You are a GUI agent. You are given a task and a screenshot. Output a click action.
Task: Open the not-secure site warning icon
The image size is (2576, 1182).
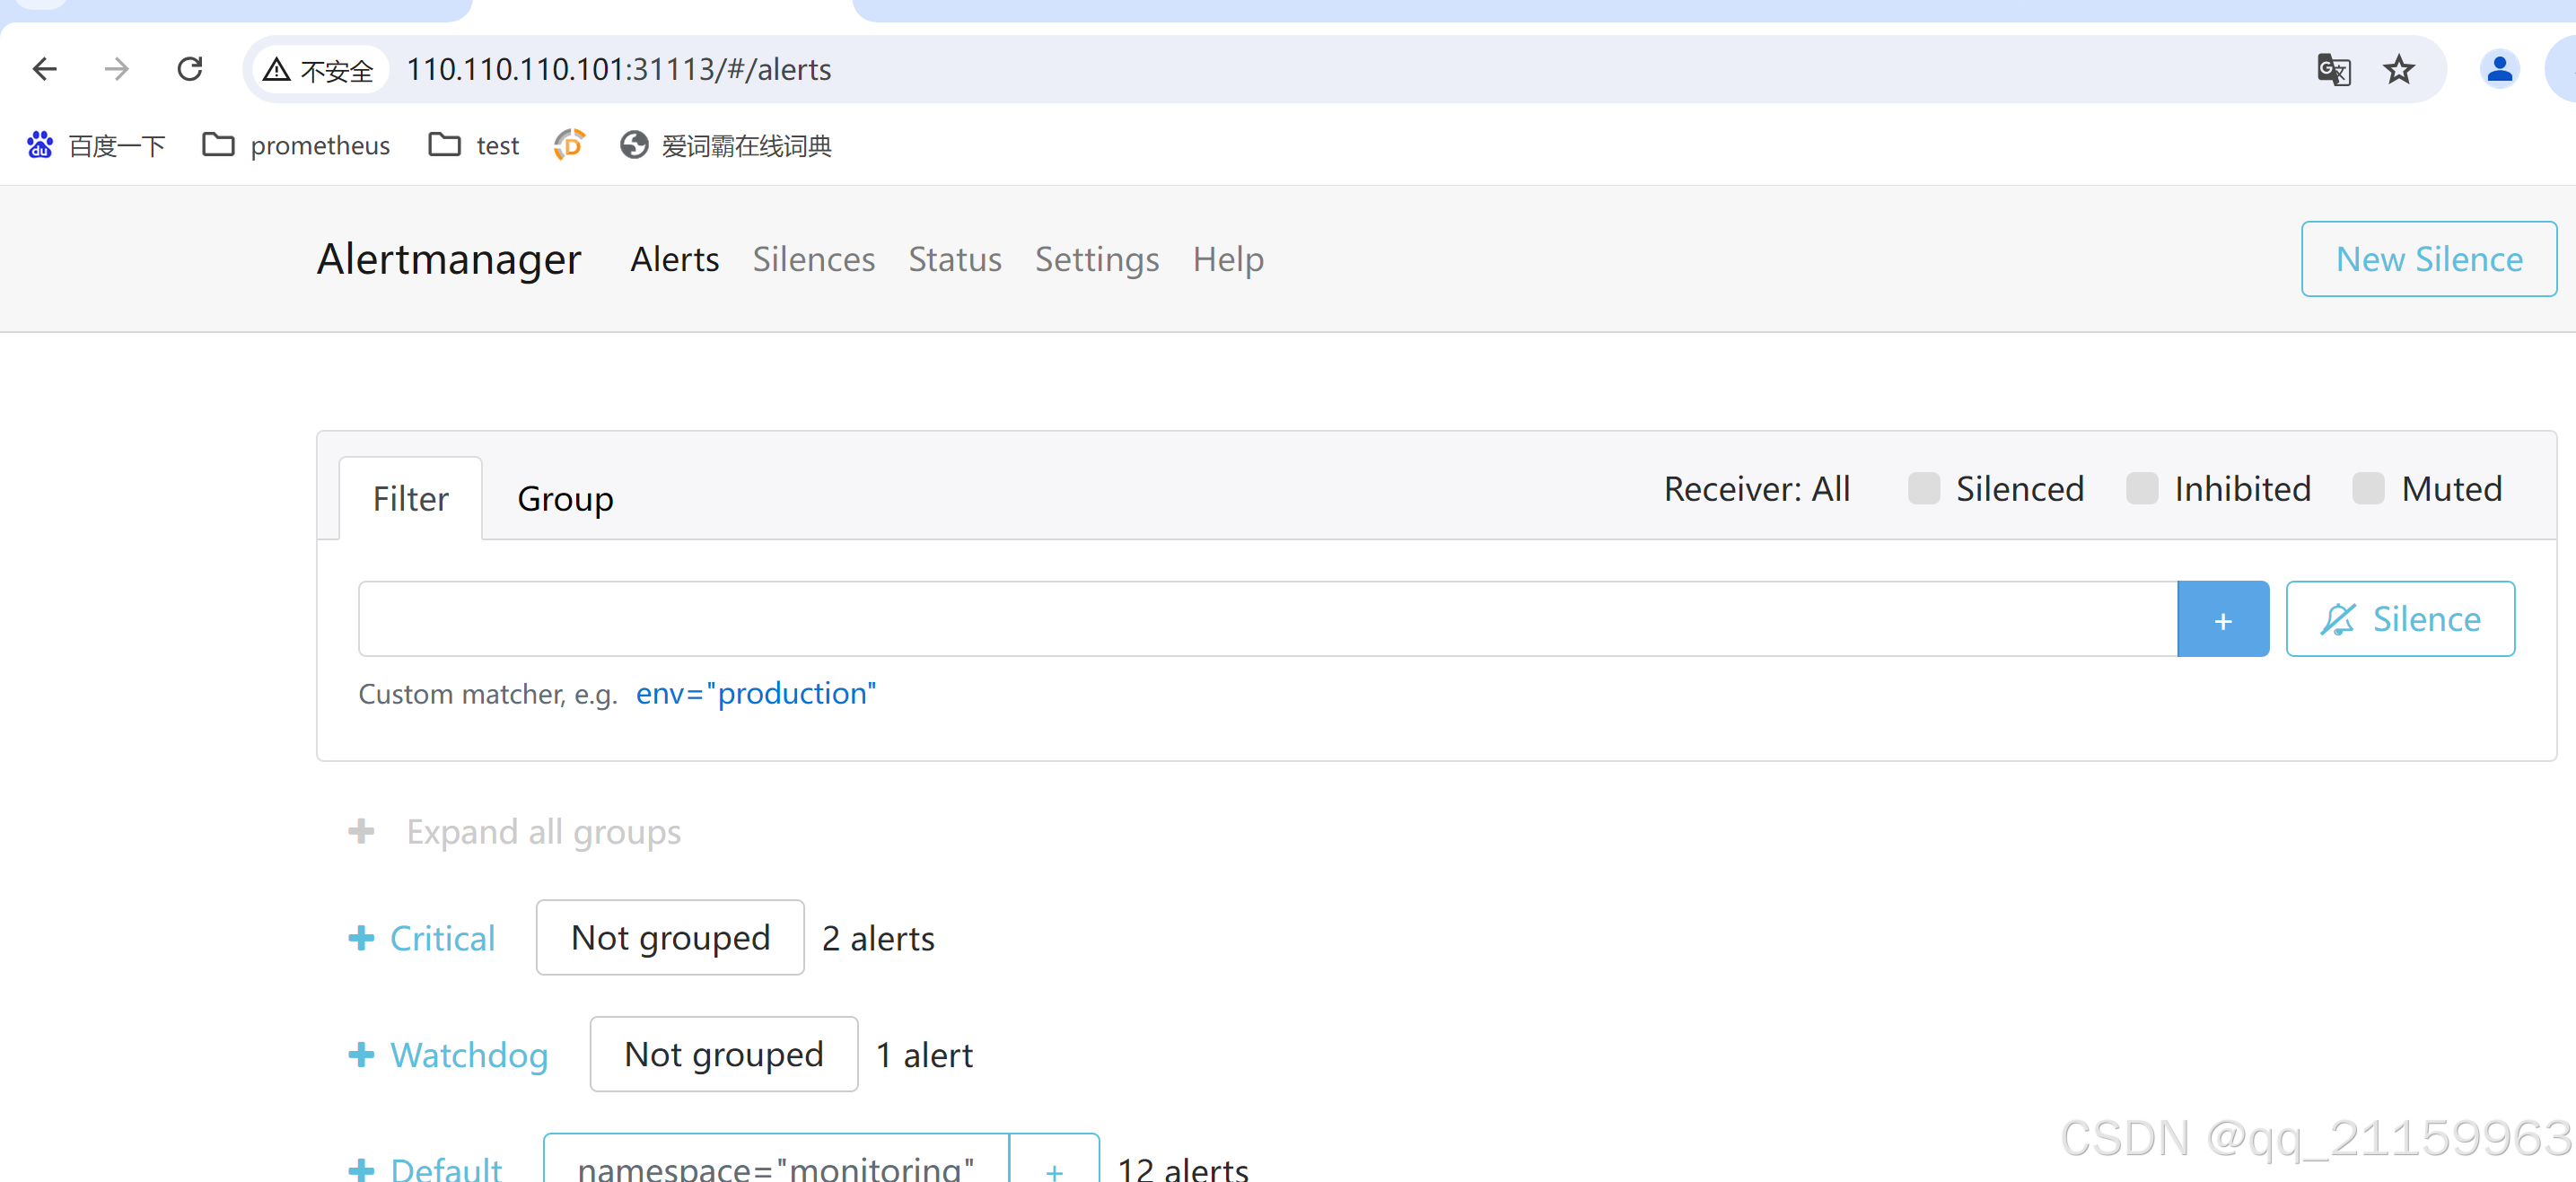[277, 70]
